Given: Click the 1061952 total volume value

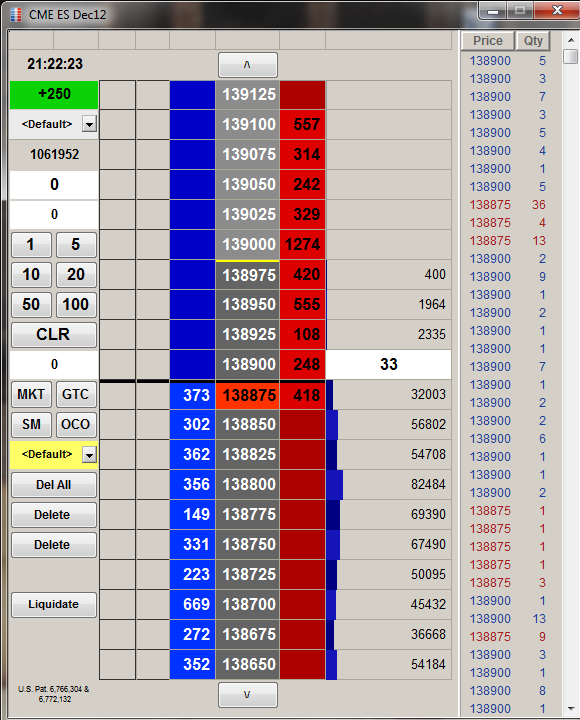Looking at the screenshot, I should (54, 154).
